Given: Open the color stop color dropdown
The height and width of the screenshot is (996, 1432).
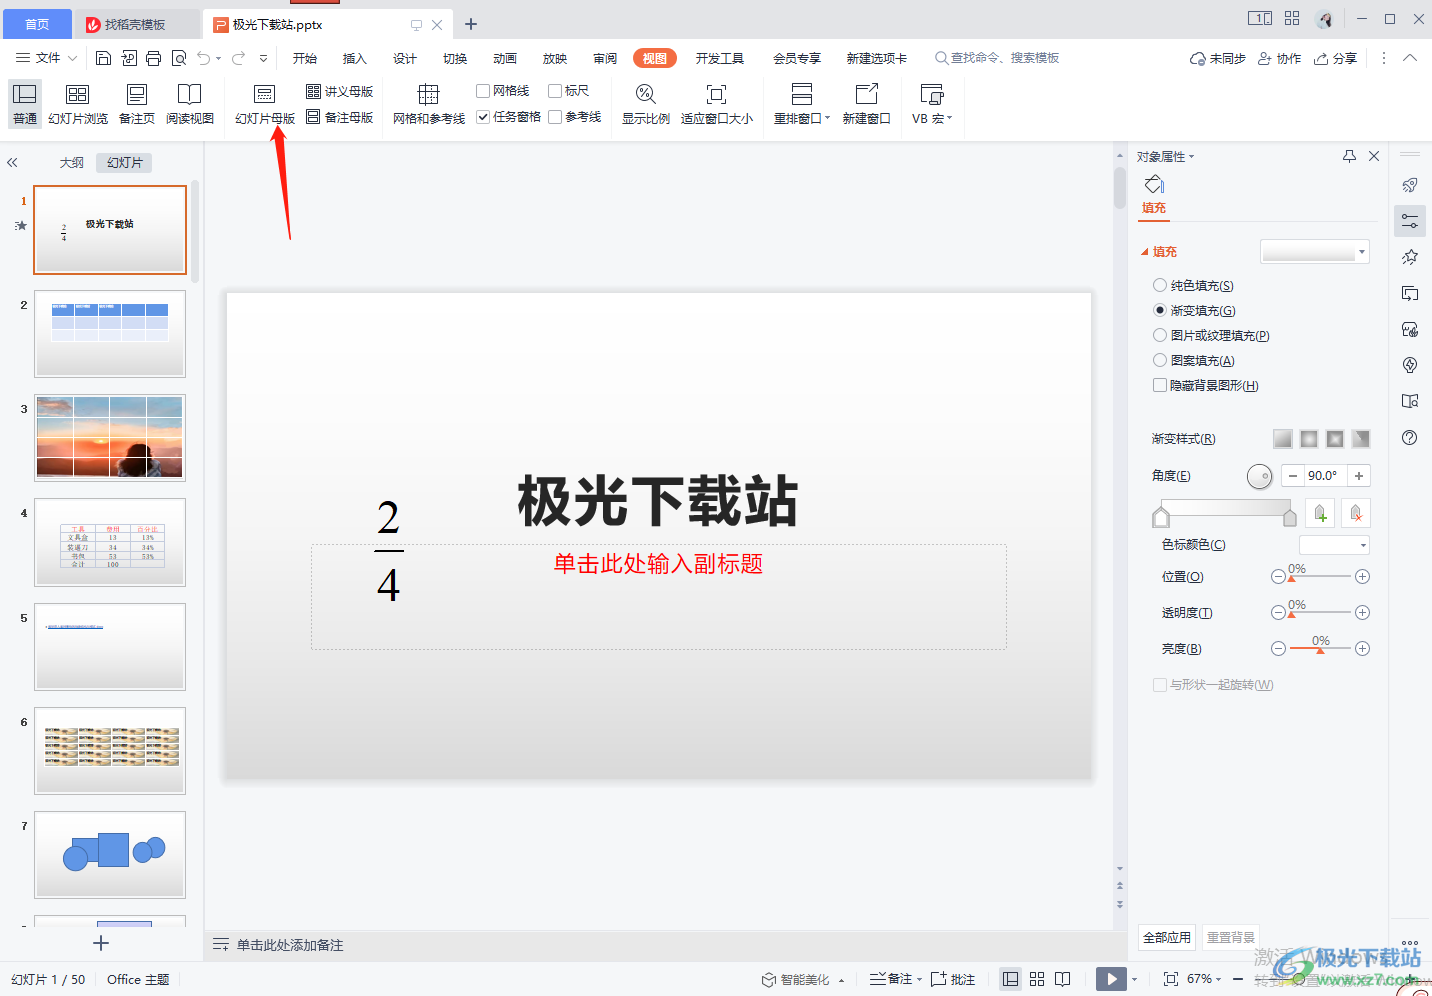Looking at the screenshot, I should (x=1334, y=545).
